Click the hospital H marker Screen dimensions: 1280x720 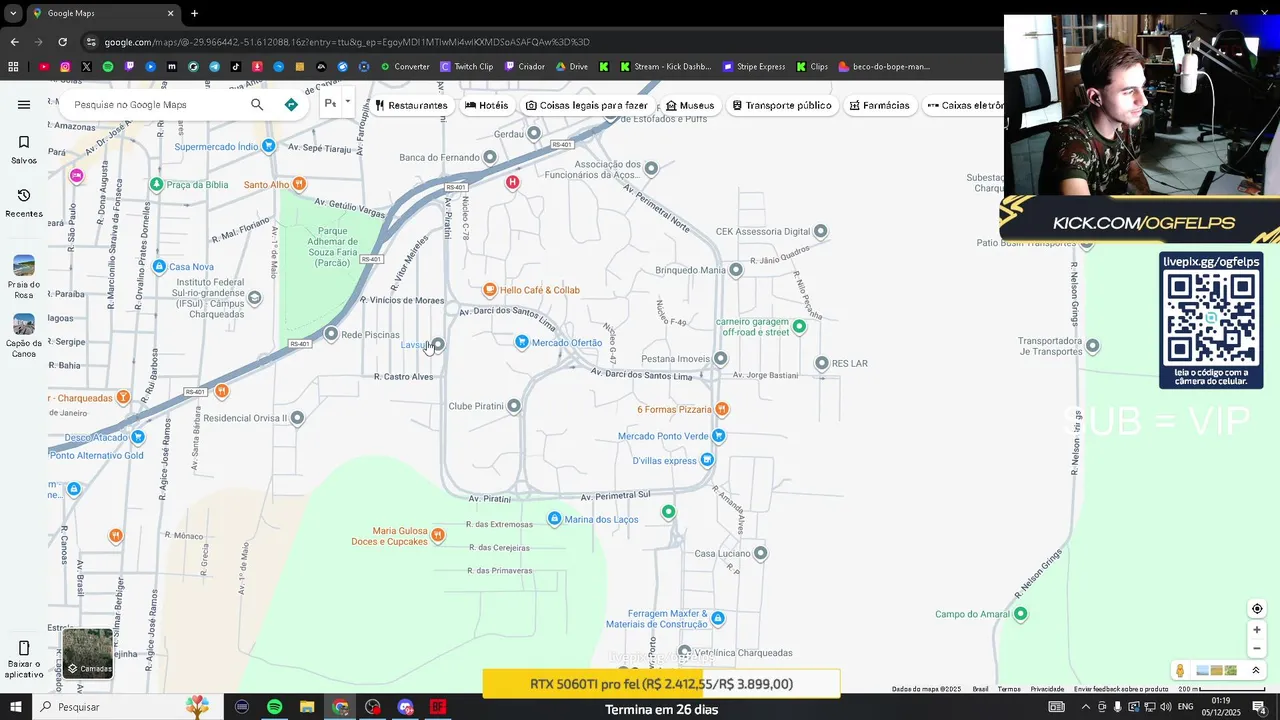point(512,182)
